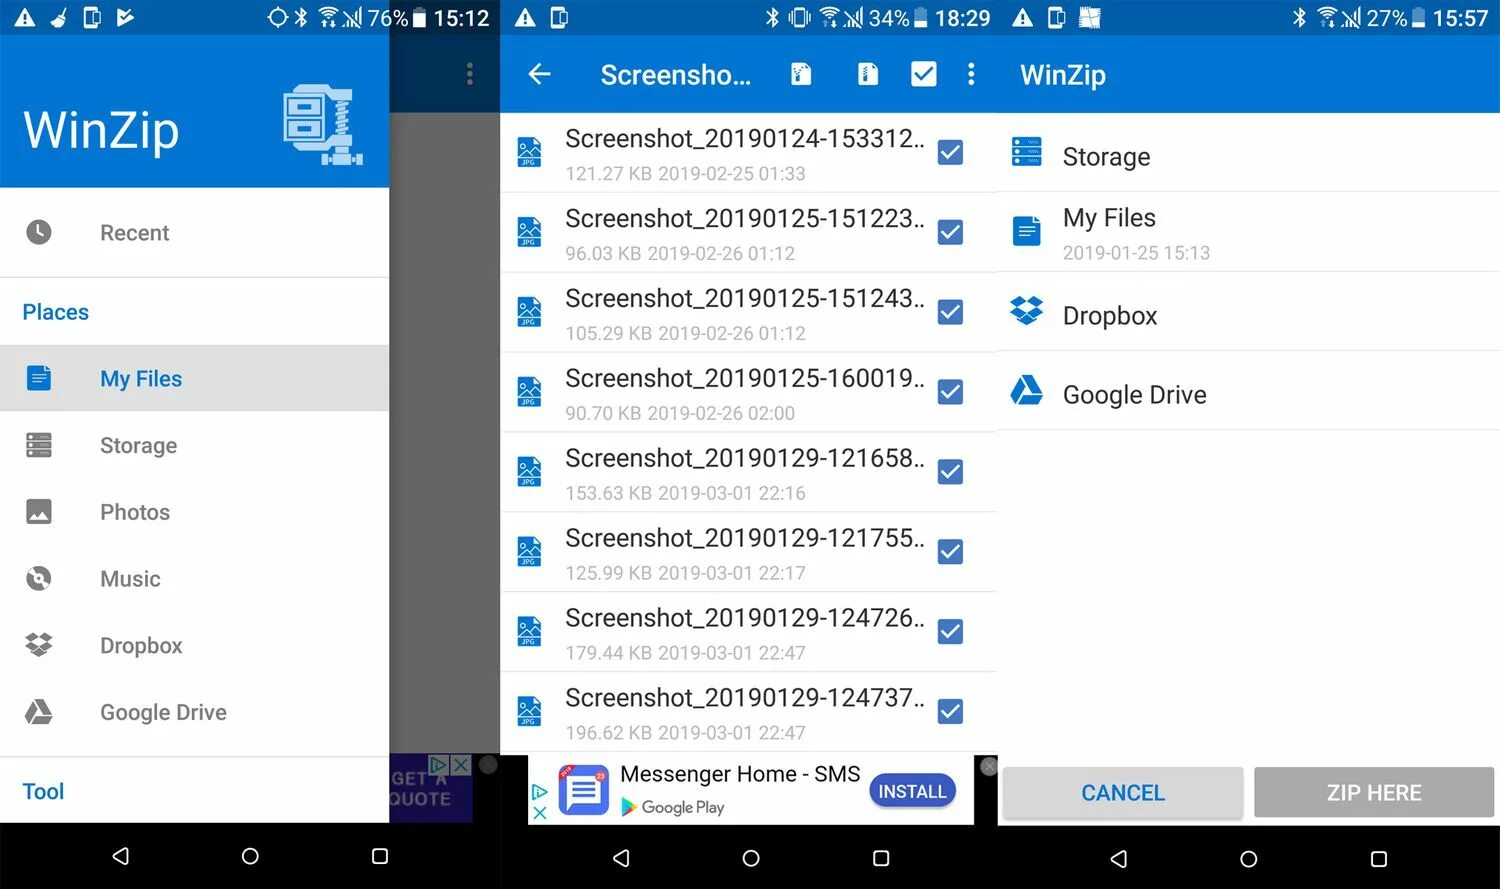Toggle select-all checkbox in Screenshots toolbar

pyautogui.click(x=924, y=74)
